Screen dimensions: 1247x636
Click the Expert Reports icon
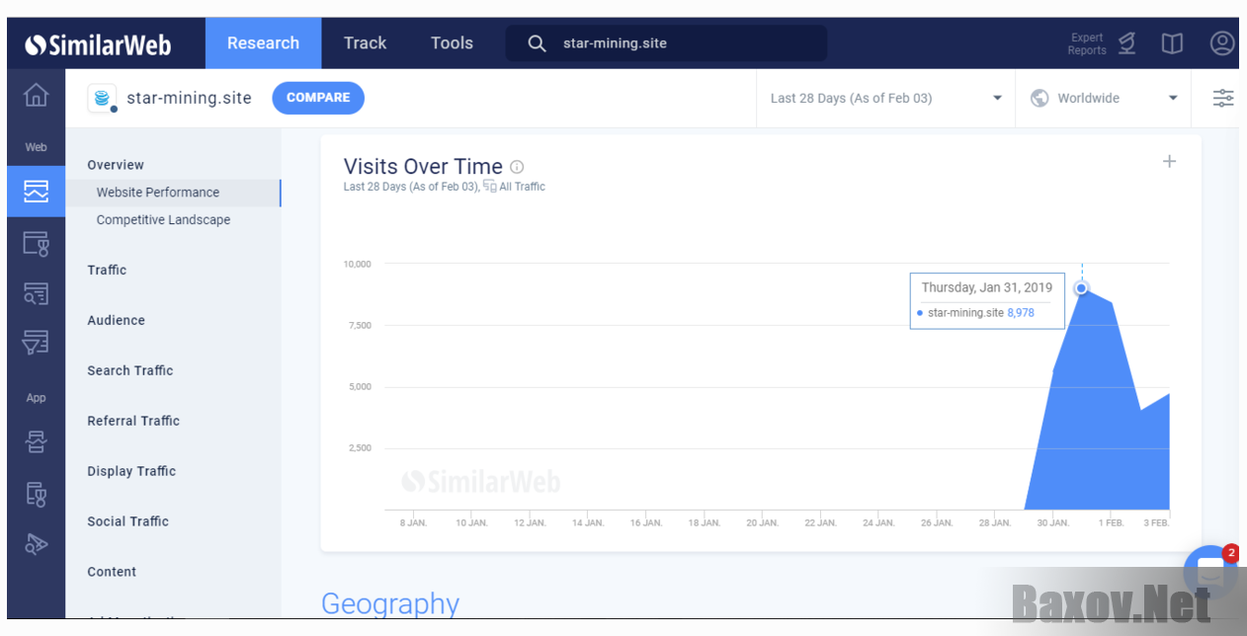click(1126, 43)
